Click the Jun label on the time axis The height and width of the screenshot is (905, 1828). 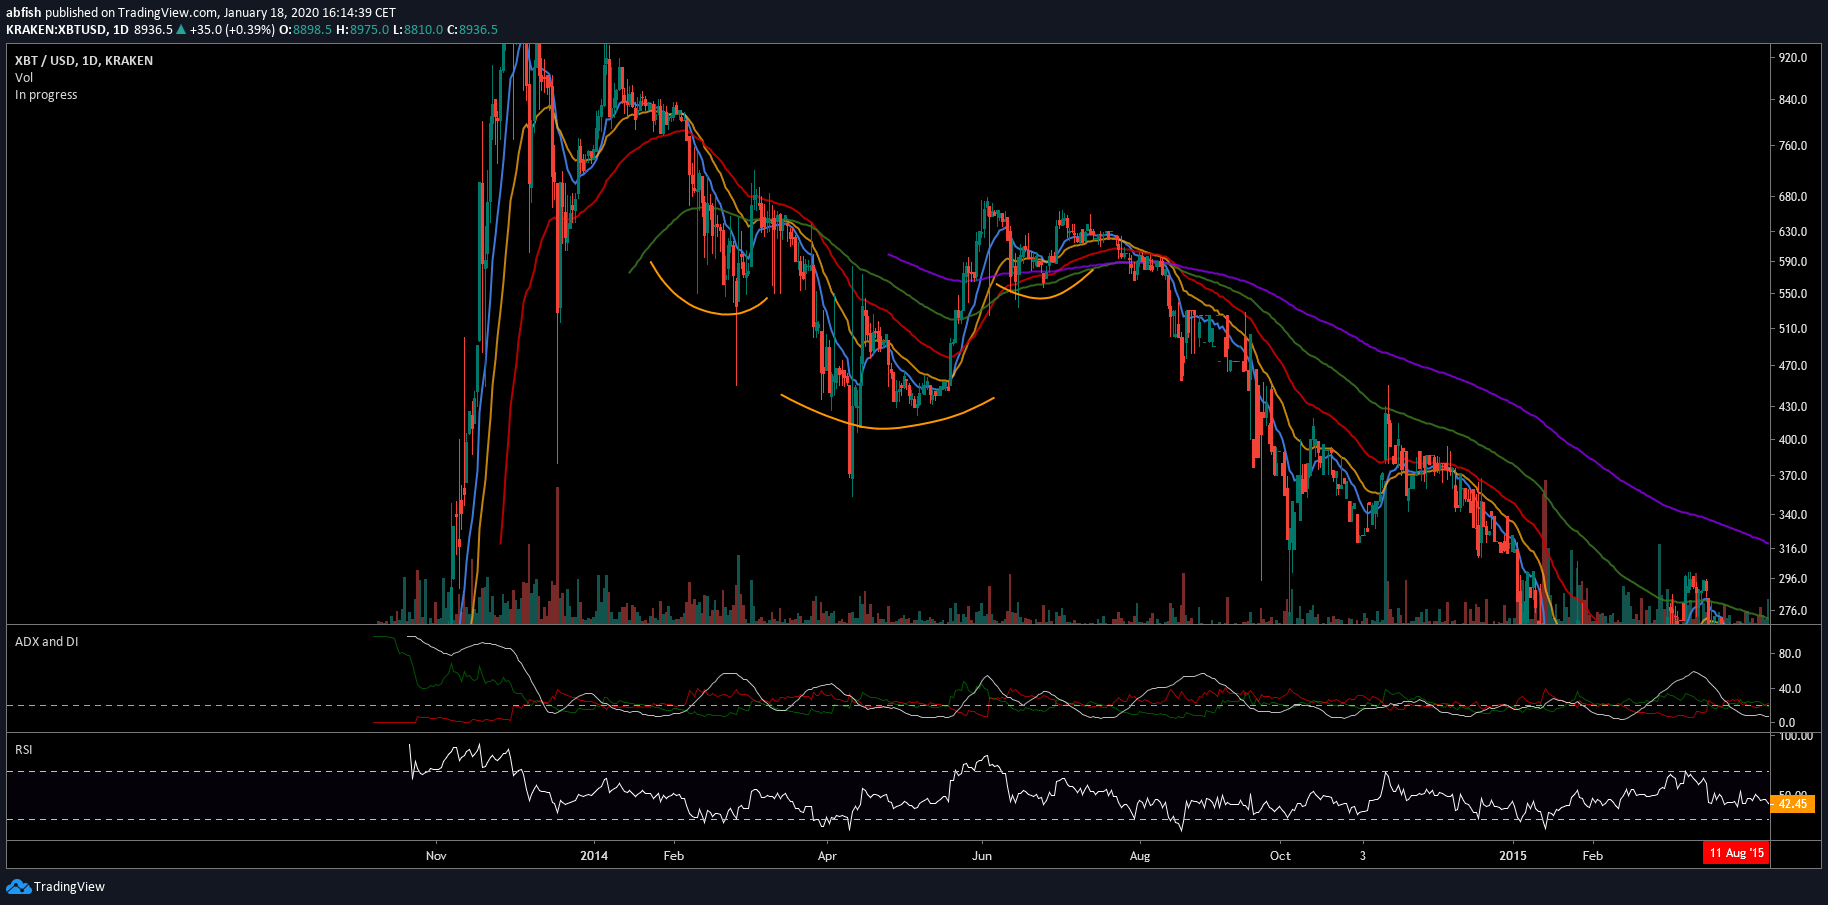click(982, 856)
